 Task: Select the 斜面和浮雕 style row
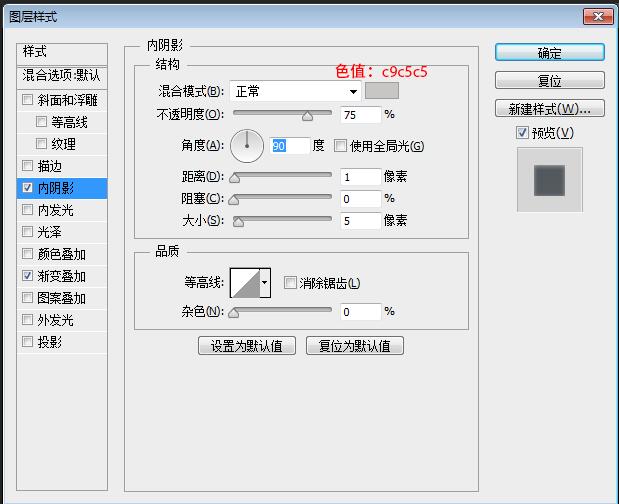point(62,100)
